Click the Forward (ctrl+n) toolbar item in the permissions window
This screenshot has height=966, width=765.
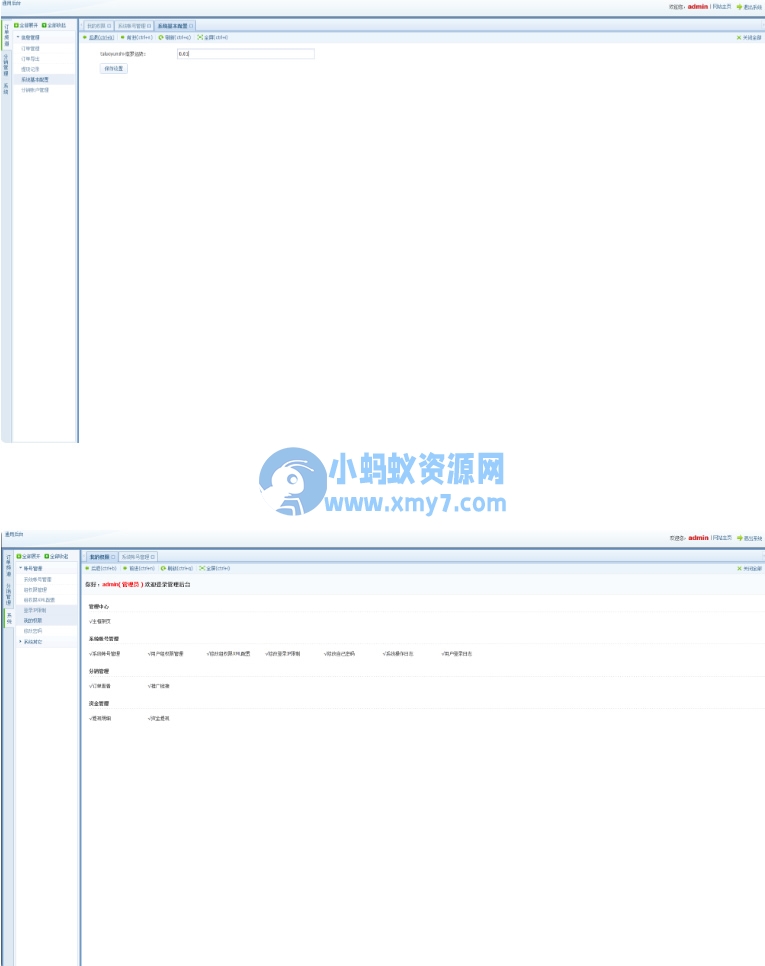pyautogui.click(x=139, y=569)
